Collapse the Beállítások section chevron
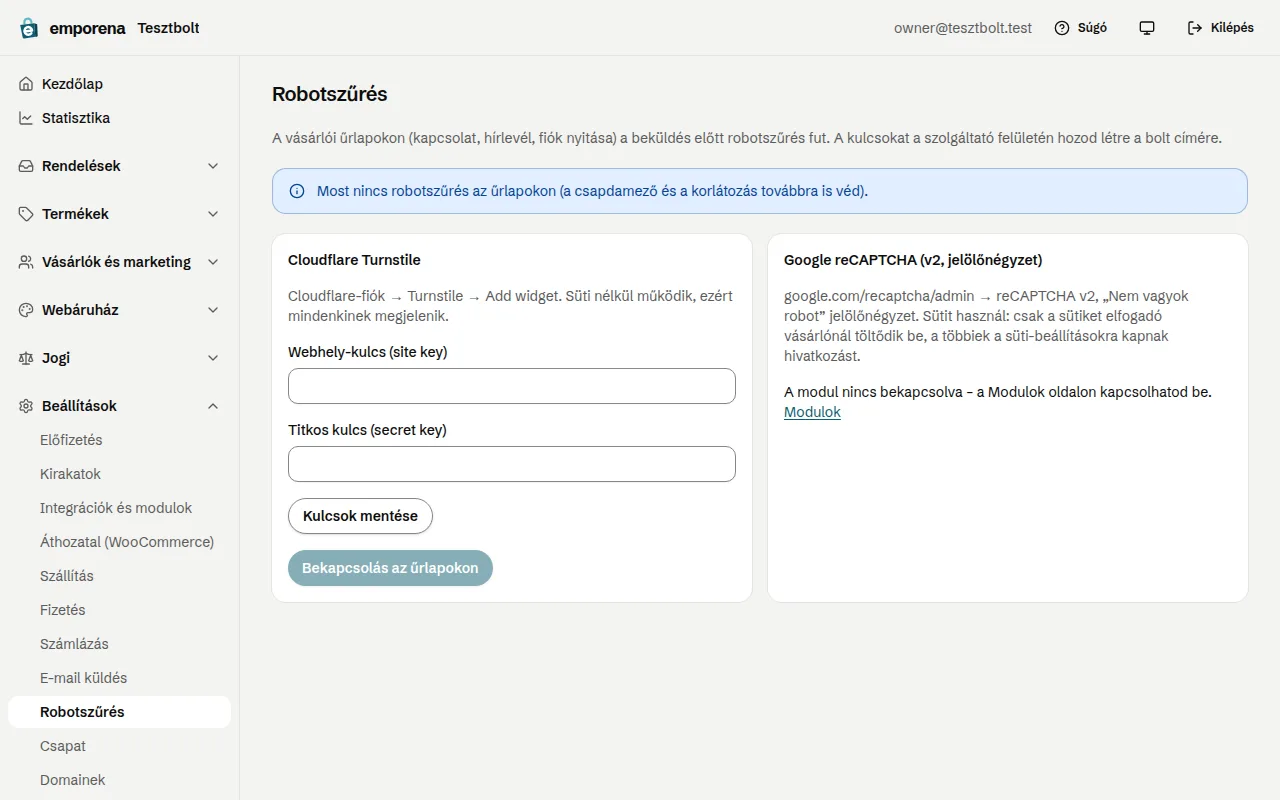 coord(213,406)
